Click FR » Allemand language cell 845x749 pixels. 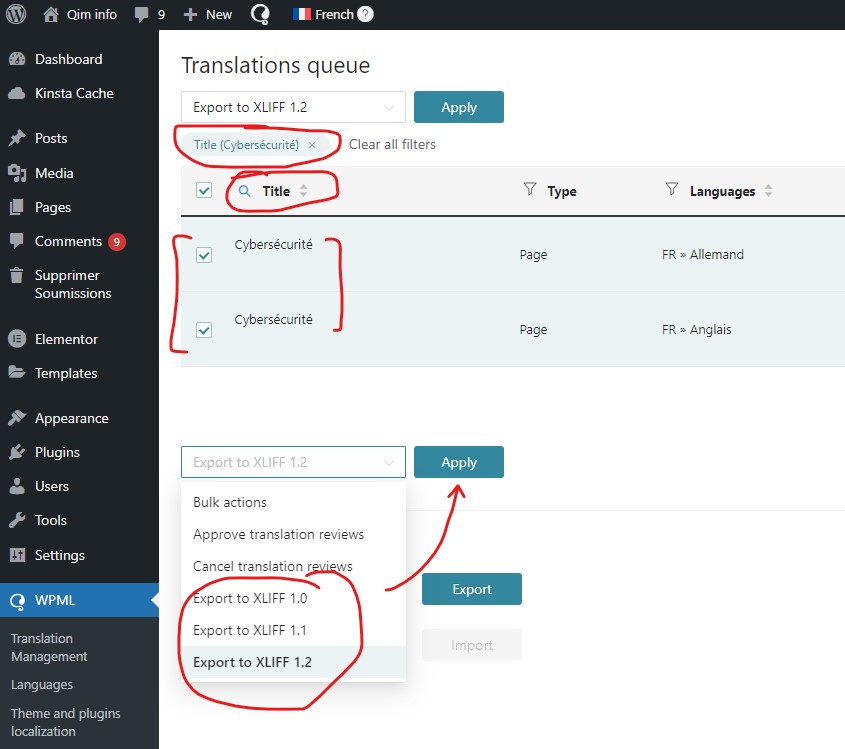point(703,254)
